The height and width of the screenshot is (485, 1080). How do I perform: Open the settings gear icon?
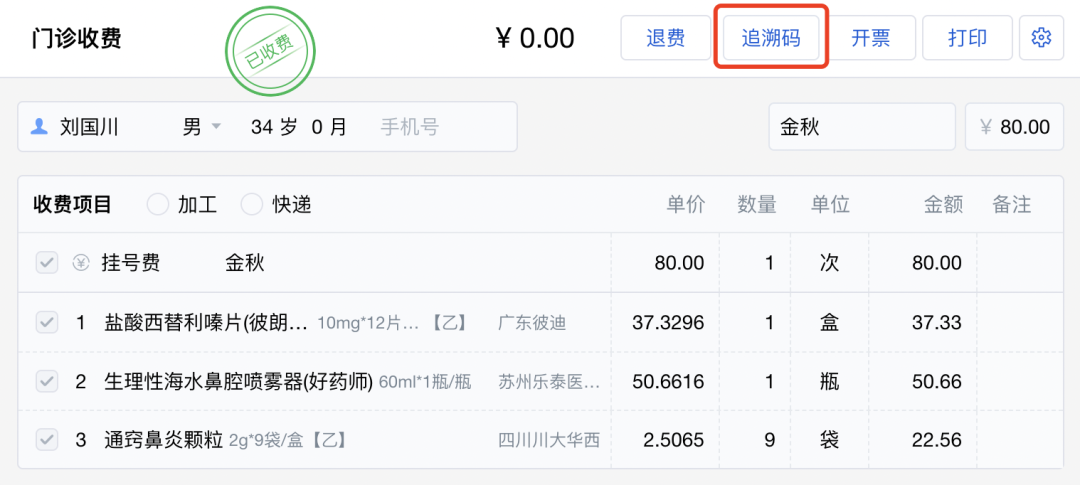click(1041, 38)
